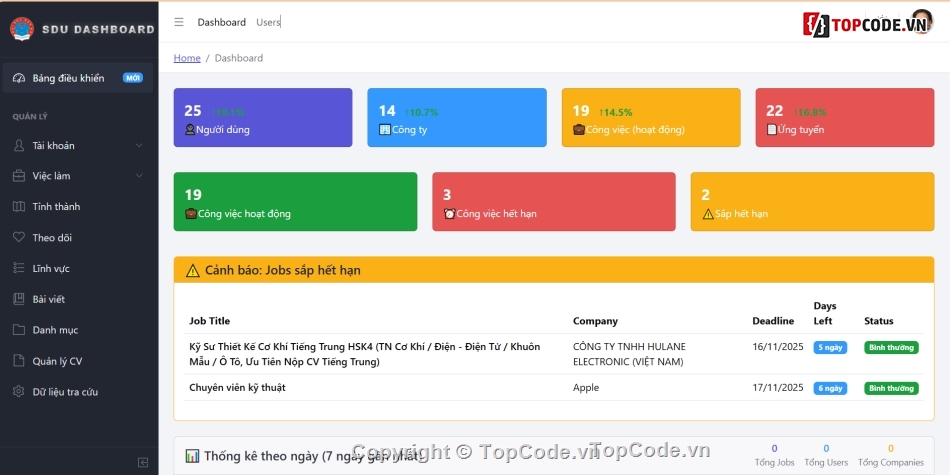This screenshot has height=475, width=950.
Task: Expand the Việc làm submenu chevron
Action: point(139,176)
